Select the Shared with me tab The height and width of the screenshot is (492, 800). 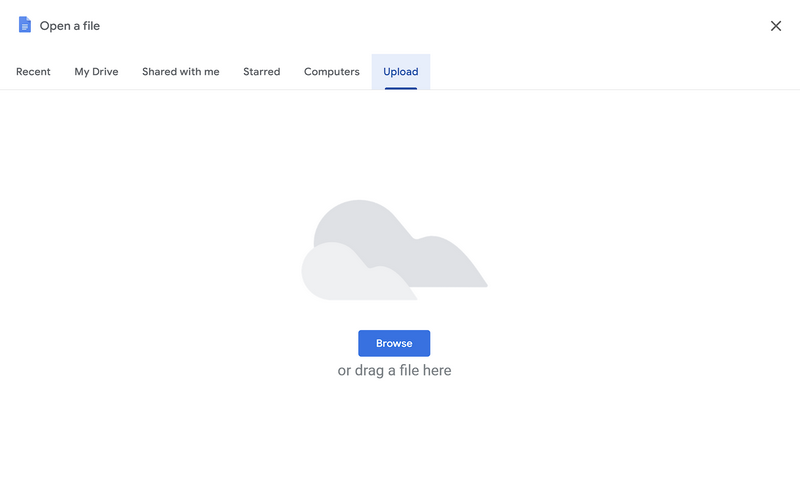[x=180, y=72]
